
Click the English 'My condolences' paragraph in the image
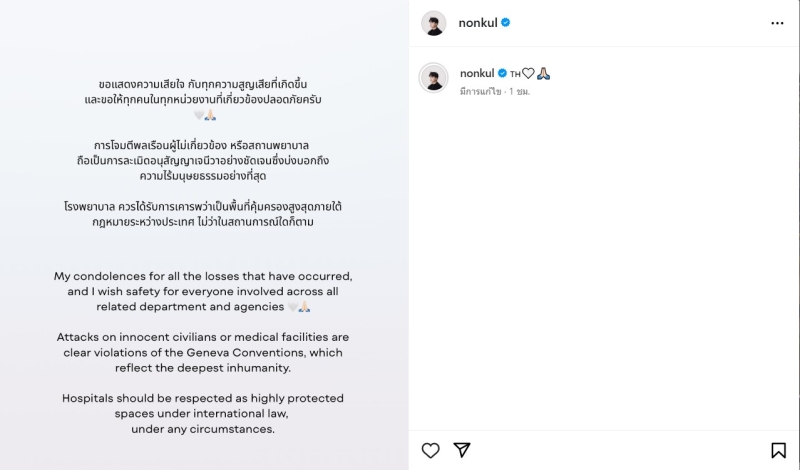point(202,291)
